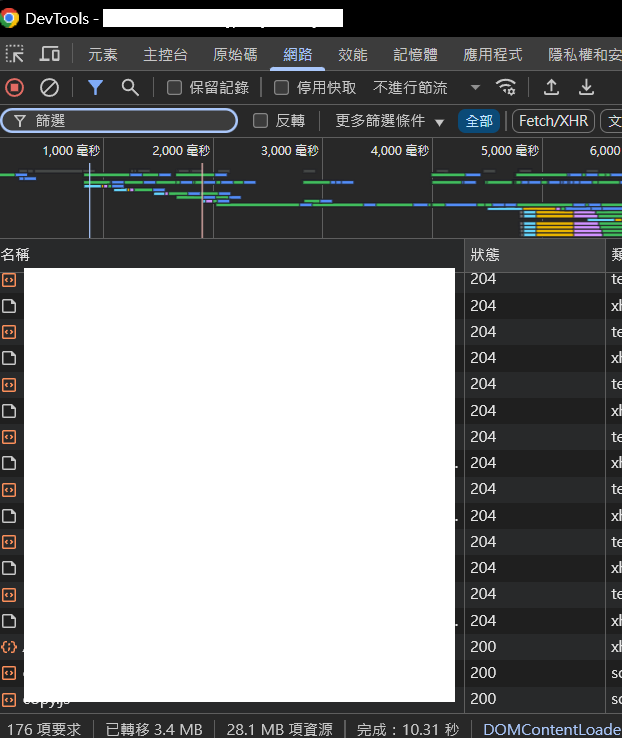Screen dimensions: 622x738
Task: Open network conditions Wi-Fi icon
Action: 507,87
